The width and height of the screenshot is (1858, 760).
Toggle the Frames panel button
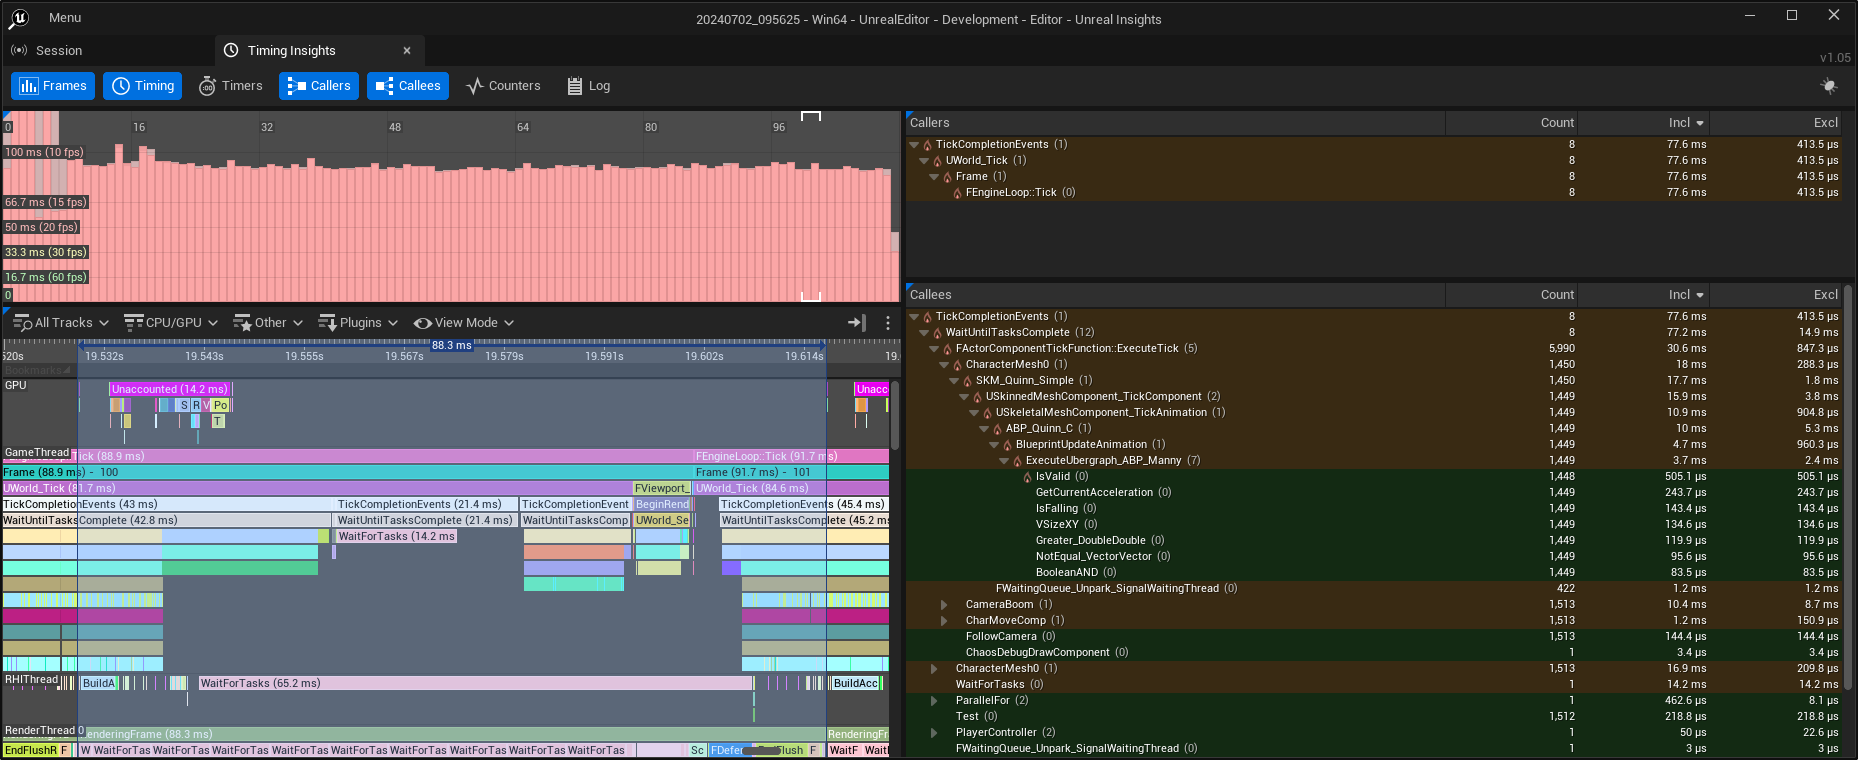(53, 86)
